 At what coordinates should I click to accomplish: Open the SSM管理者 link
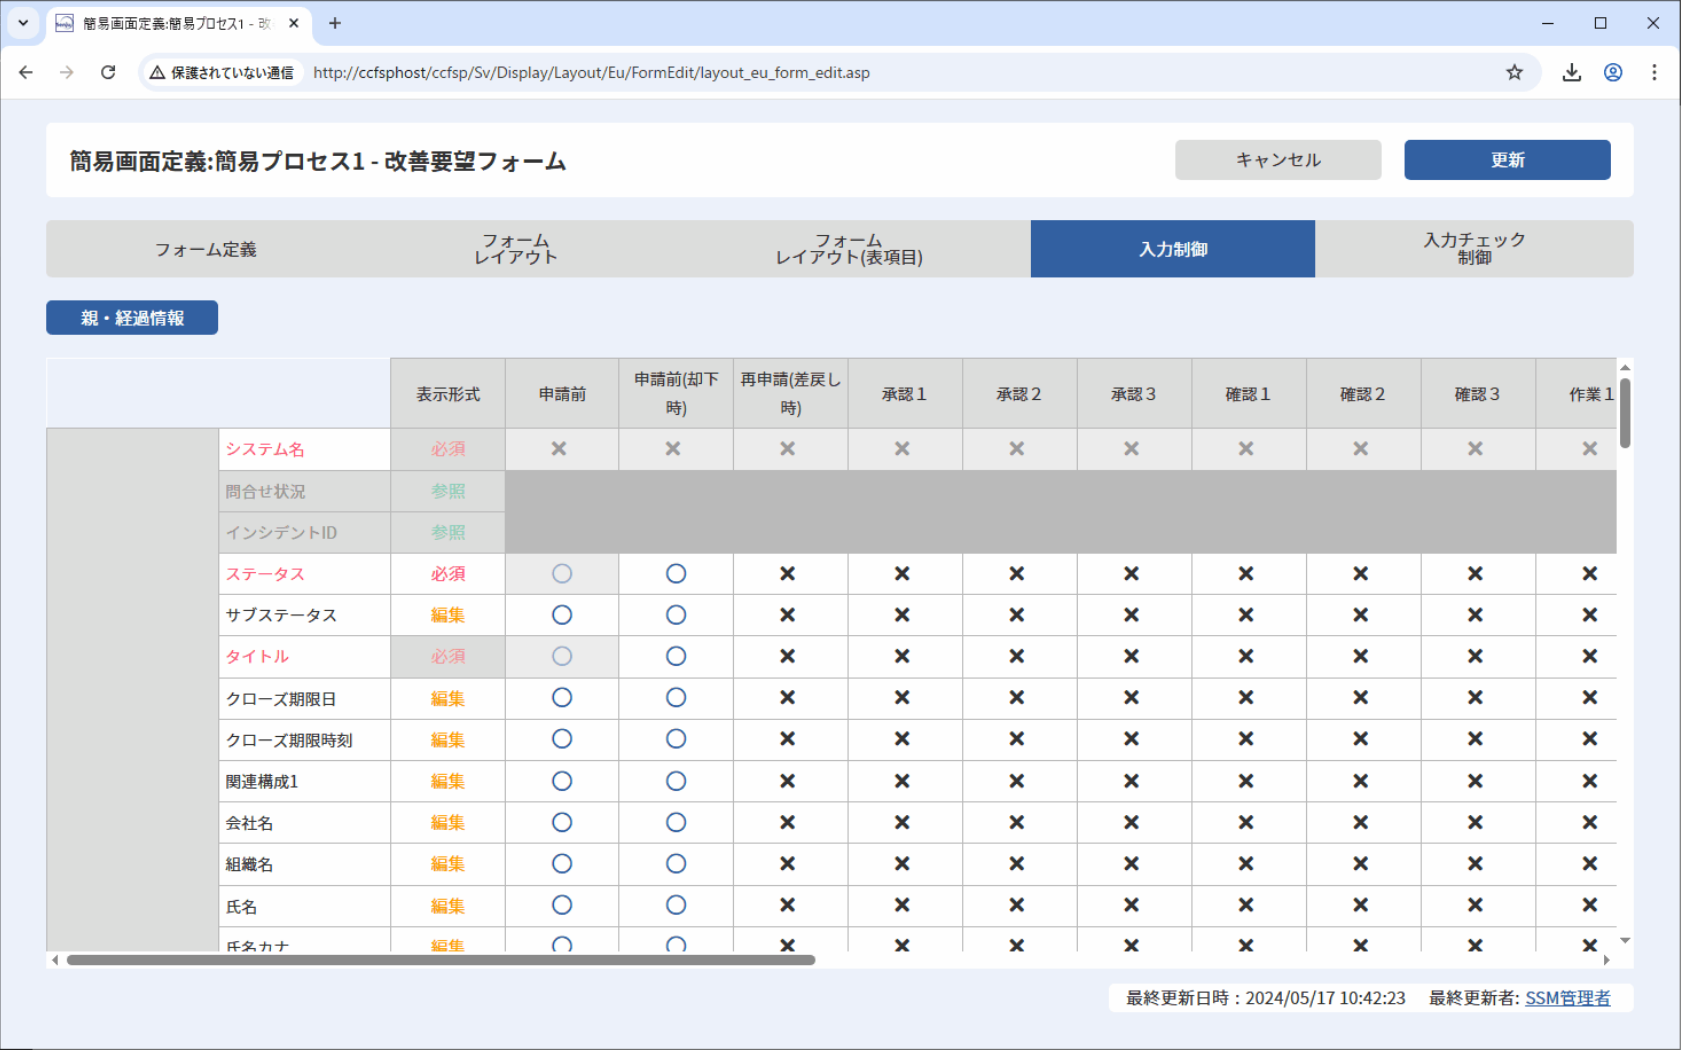1567,998
